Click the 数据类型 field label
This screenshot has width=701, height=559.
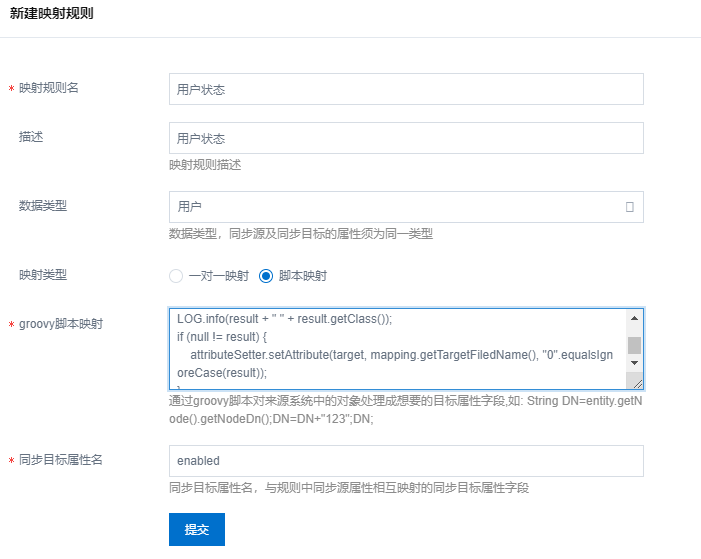pyautogui.click(x=43, y=205)
